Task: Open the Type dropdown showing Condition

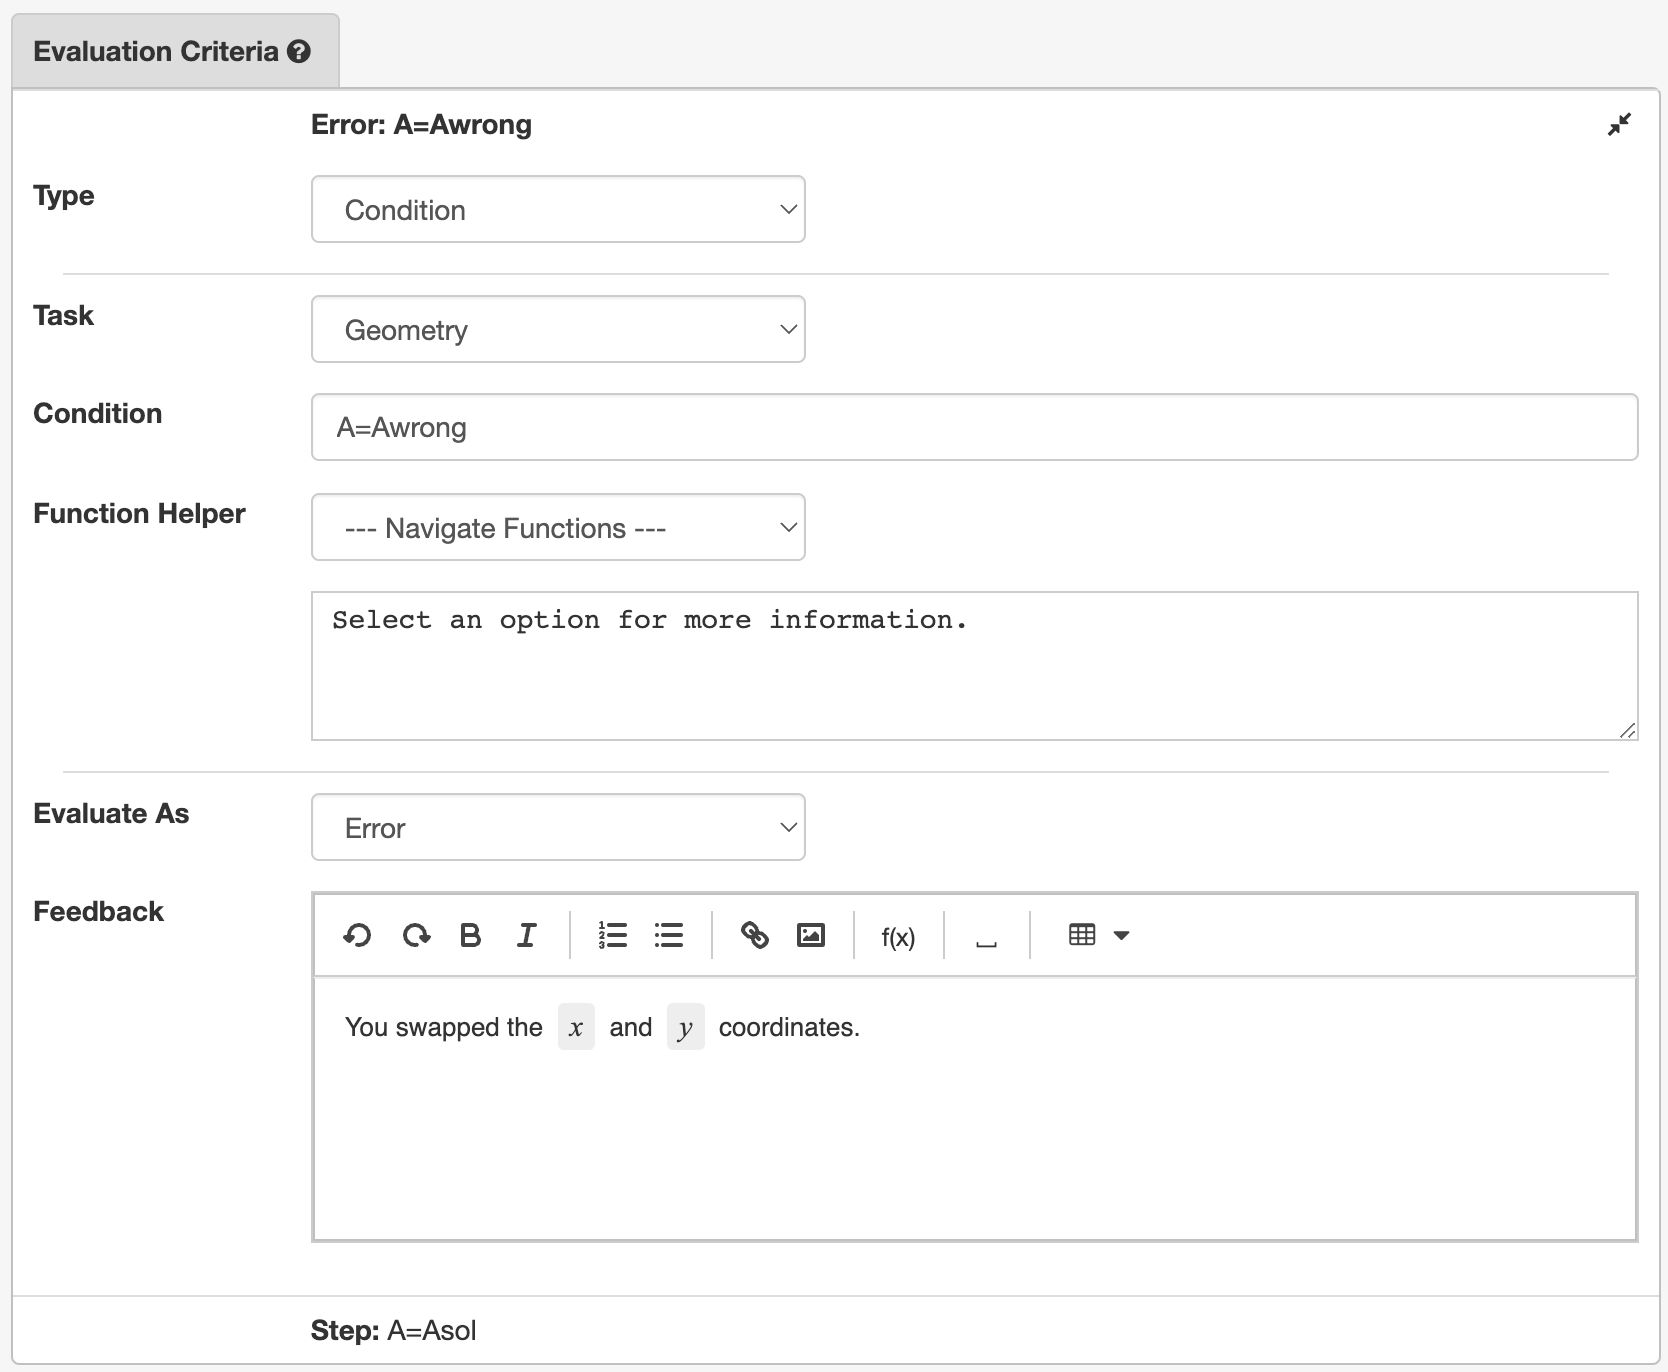Action: (x=558, y=209)
